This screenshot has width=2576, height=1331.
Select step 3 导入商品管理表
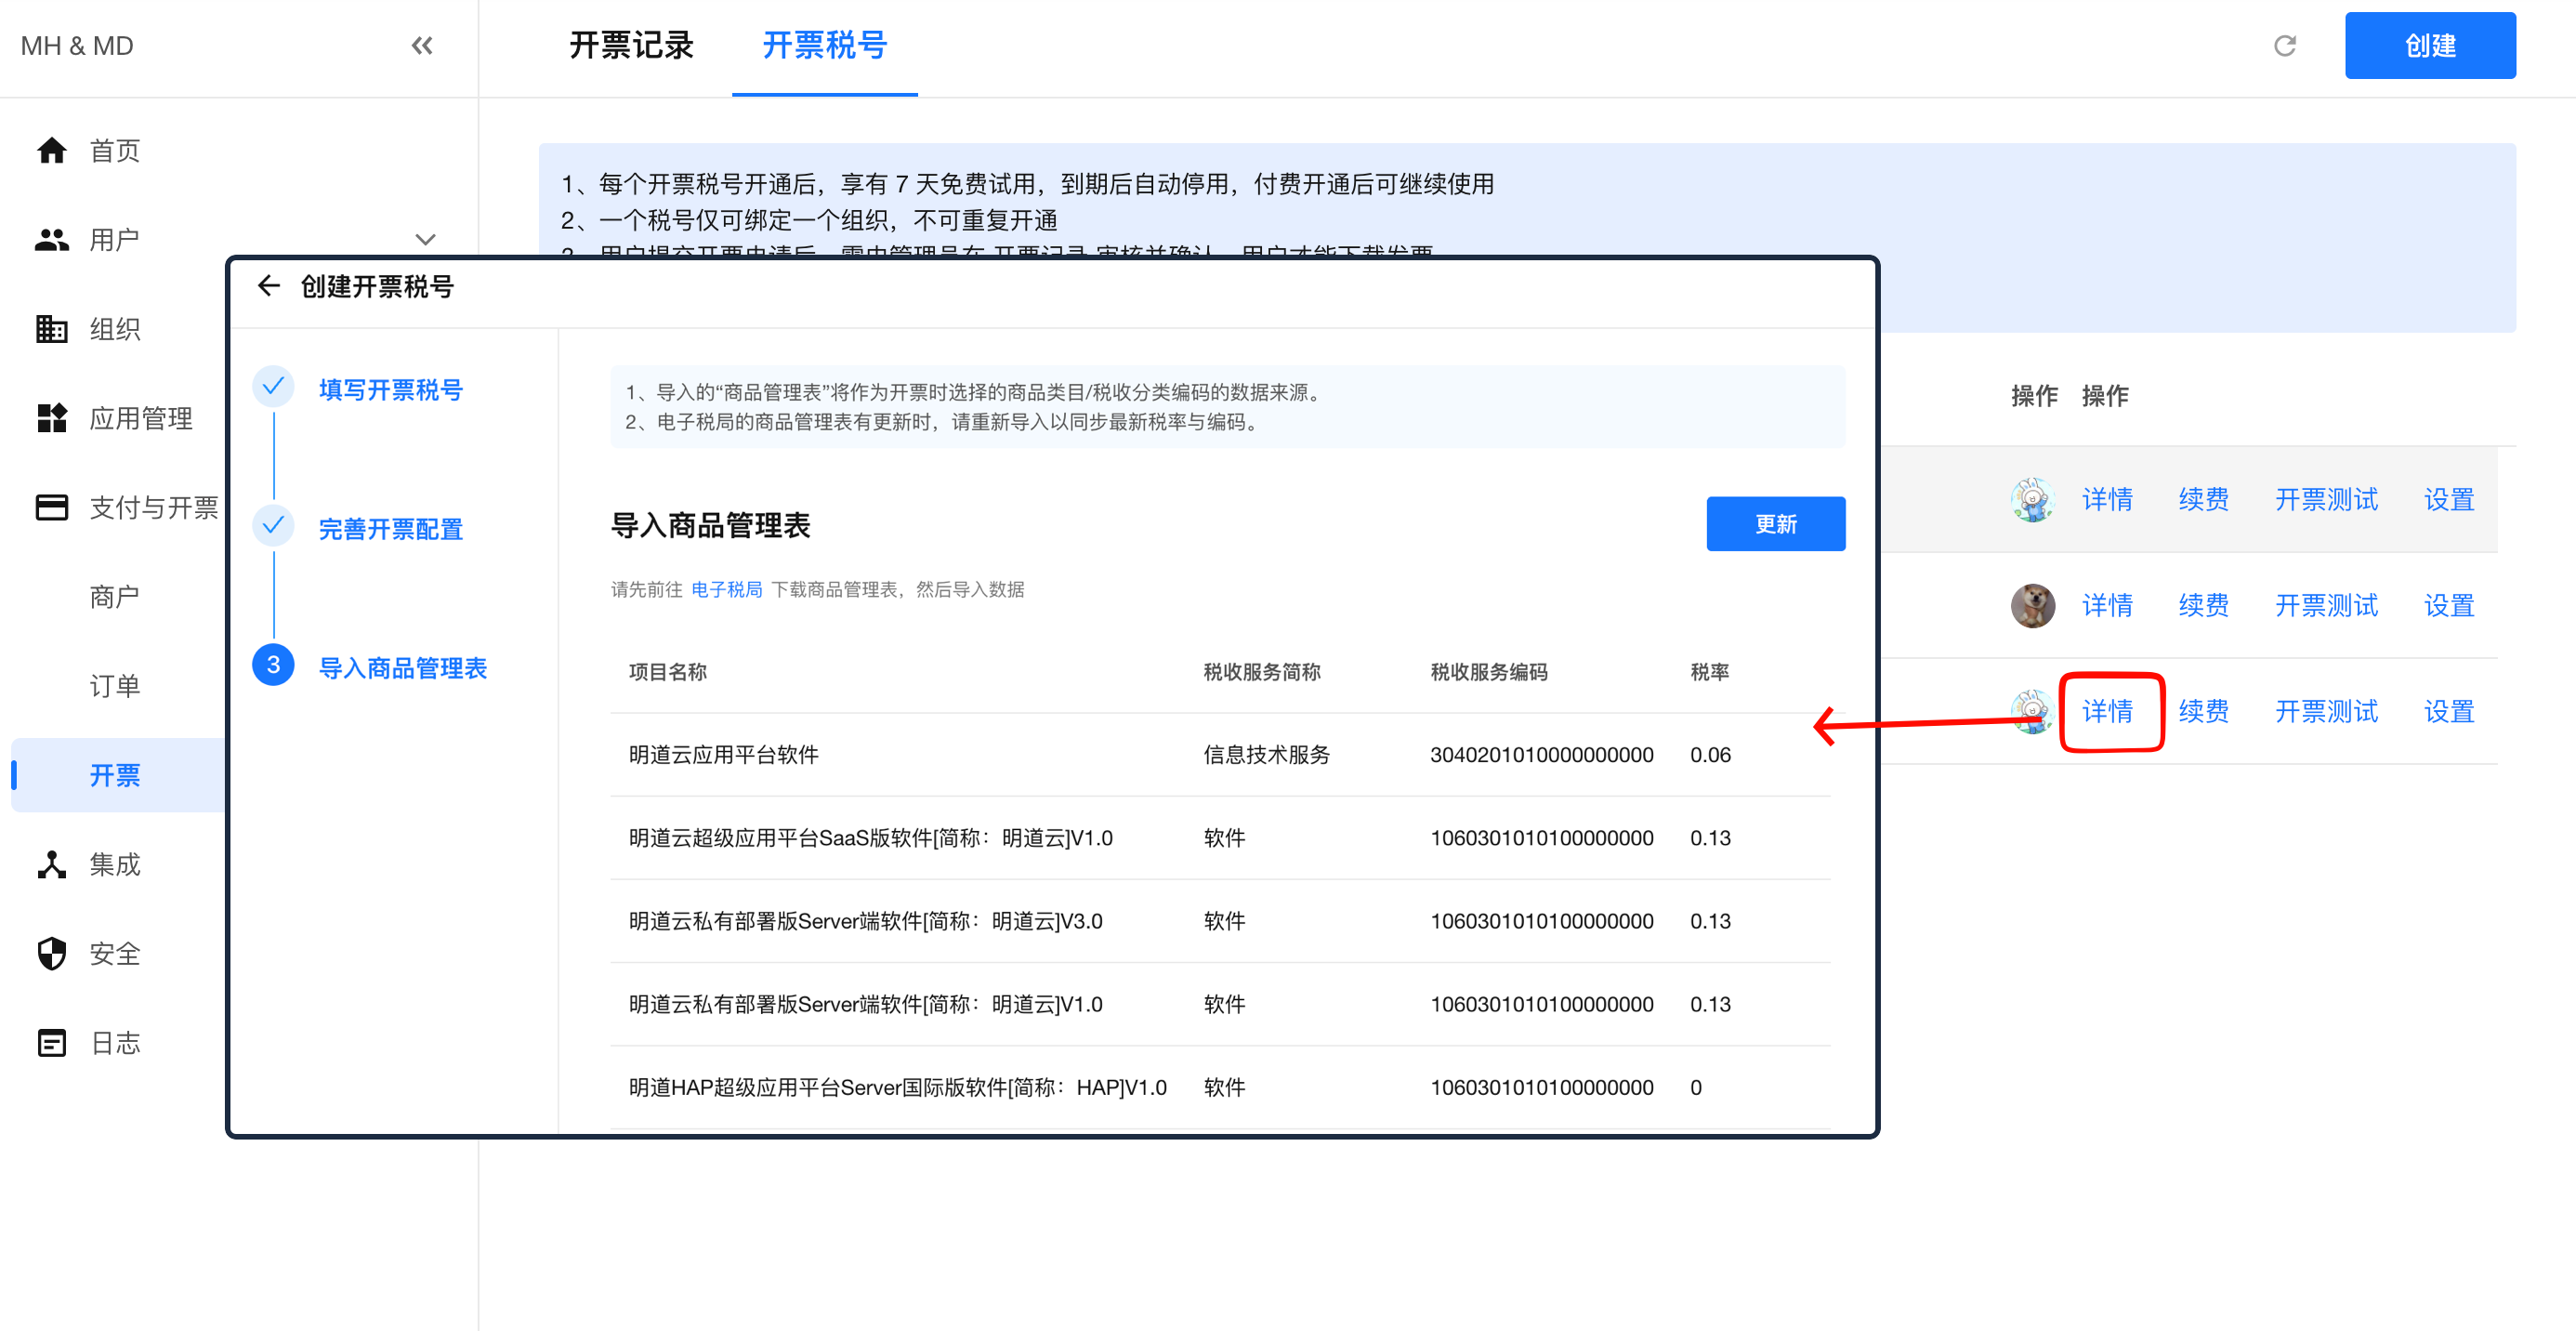pyautogui.click(x=402, y=668)
